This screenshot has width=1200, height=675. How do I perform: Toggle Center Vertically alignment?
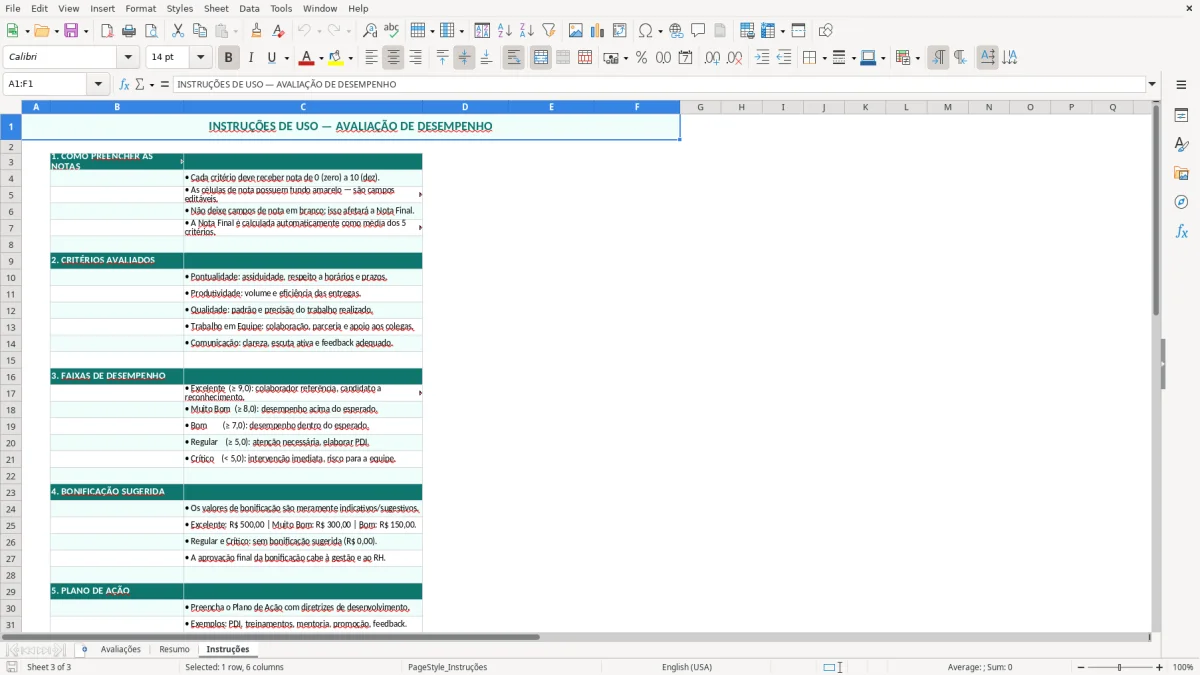point(464,58)
